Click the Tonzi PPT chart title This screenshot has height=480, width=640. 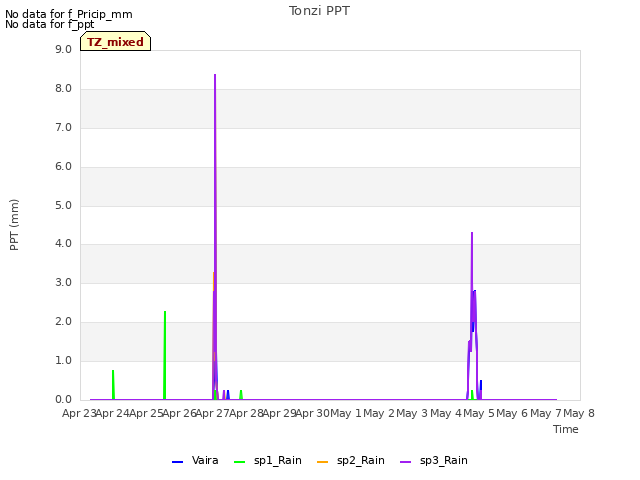pos(319,11)
